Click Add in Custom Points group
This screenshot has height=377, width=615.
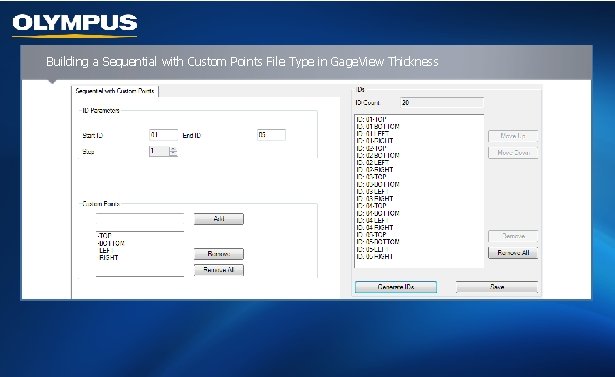[x=219, y=219]
